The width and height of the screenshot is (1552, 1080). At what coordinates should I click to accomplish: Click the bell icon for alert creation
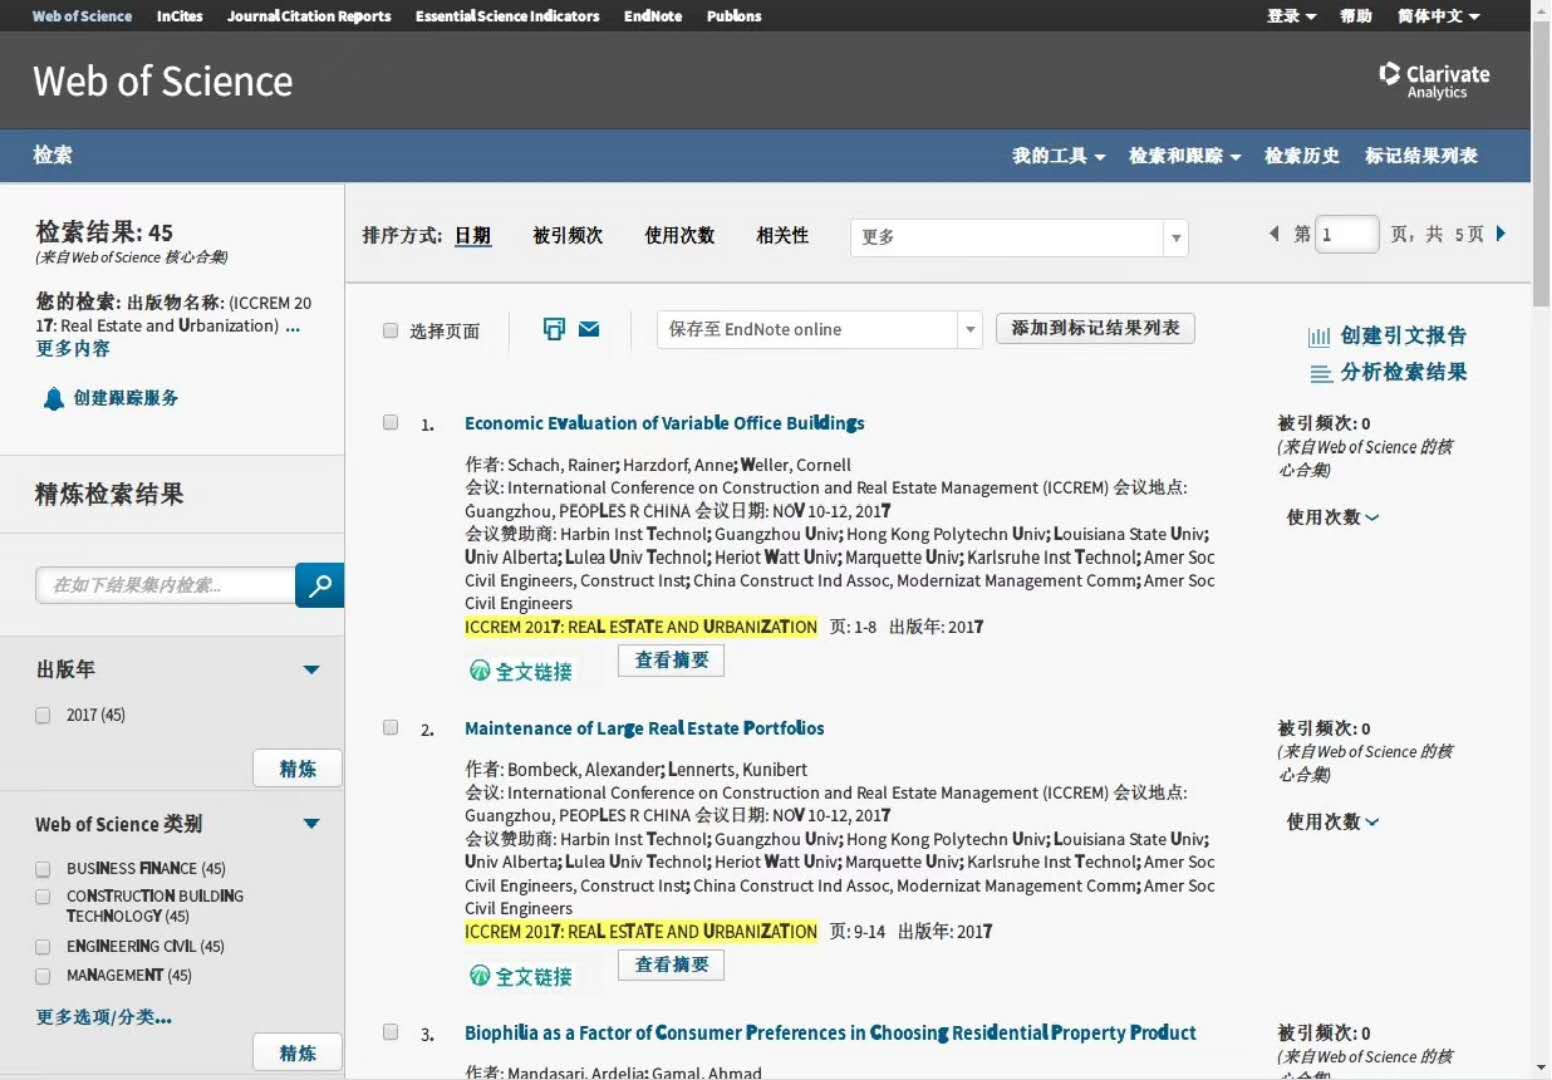coord(54,399)
